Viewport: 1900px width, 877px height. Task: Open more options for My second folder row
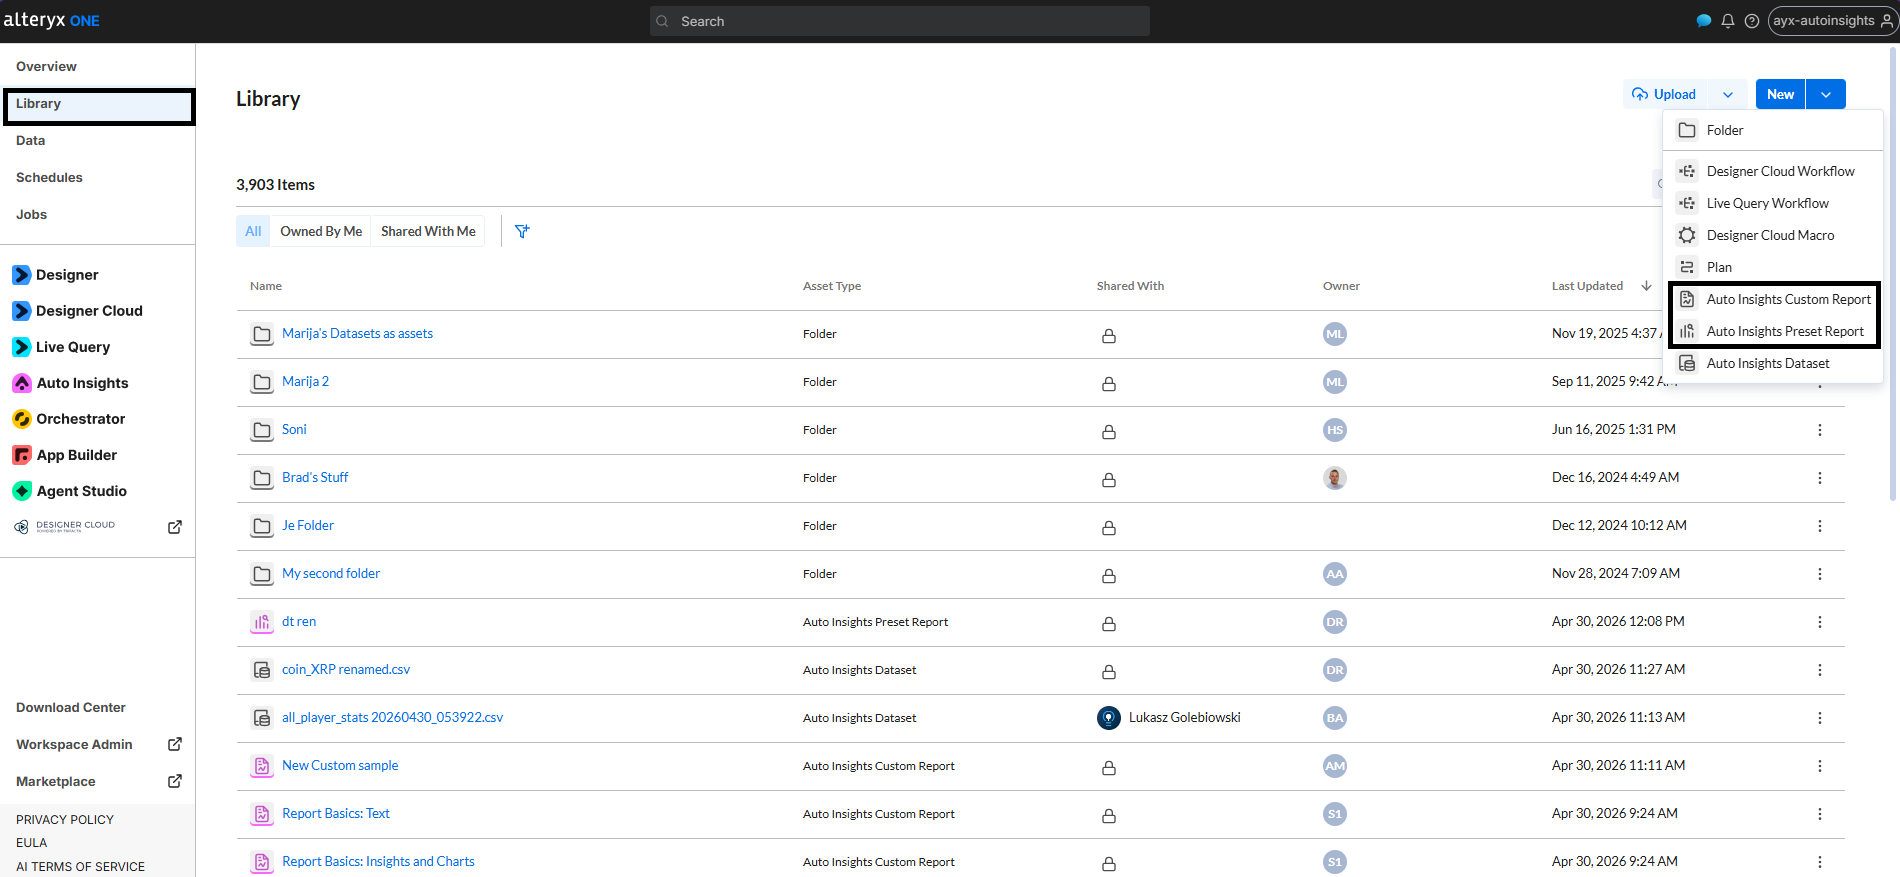point(1820,574)
